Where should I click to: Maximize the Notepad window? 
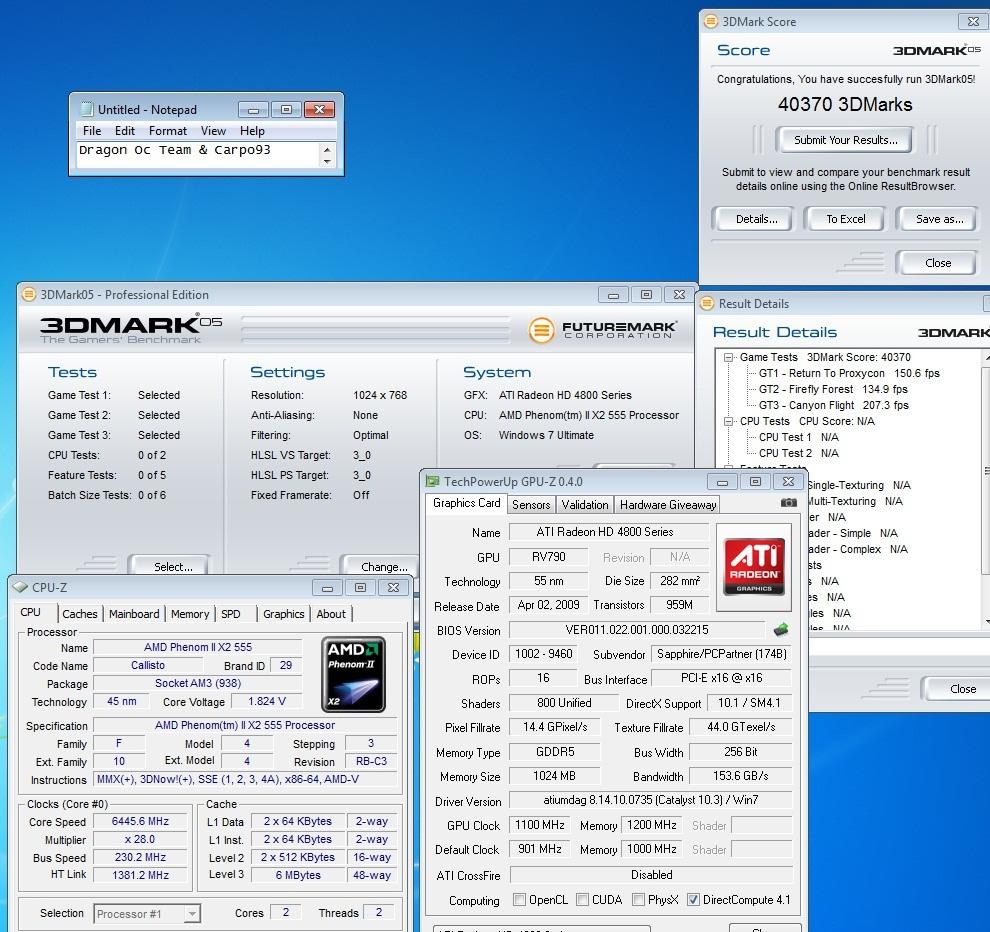click(x=286, y=110)
